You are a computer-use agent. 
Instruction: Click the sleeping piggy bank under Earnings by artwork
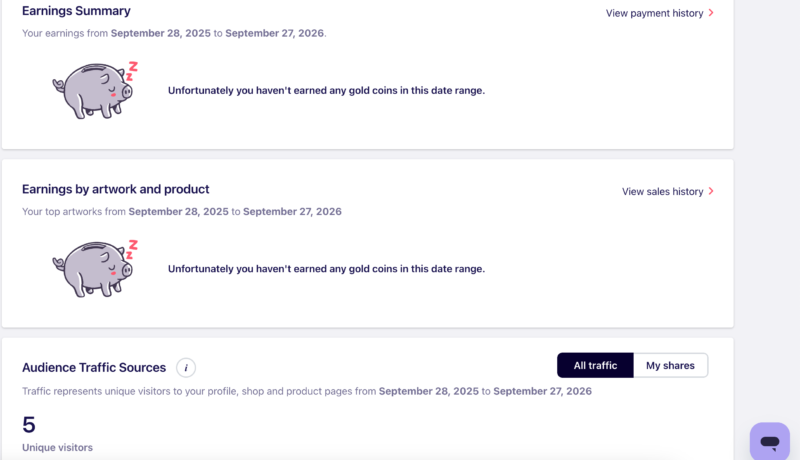95,269
